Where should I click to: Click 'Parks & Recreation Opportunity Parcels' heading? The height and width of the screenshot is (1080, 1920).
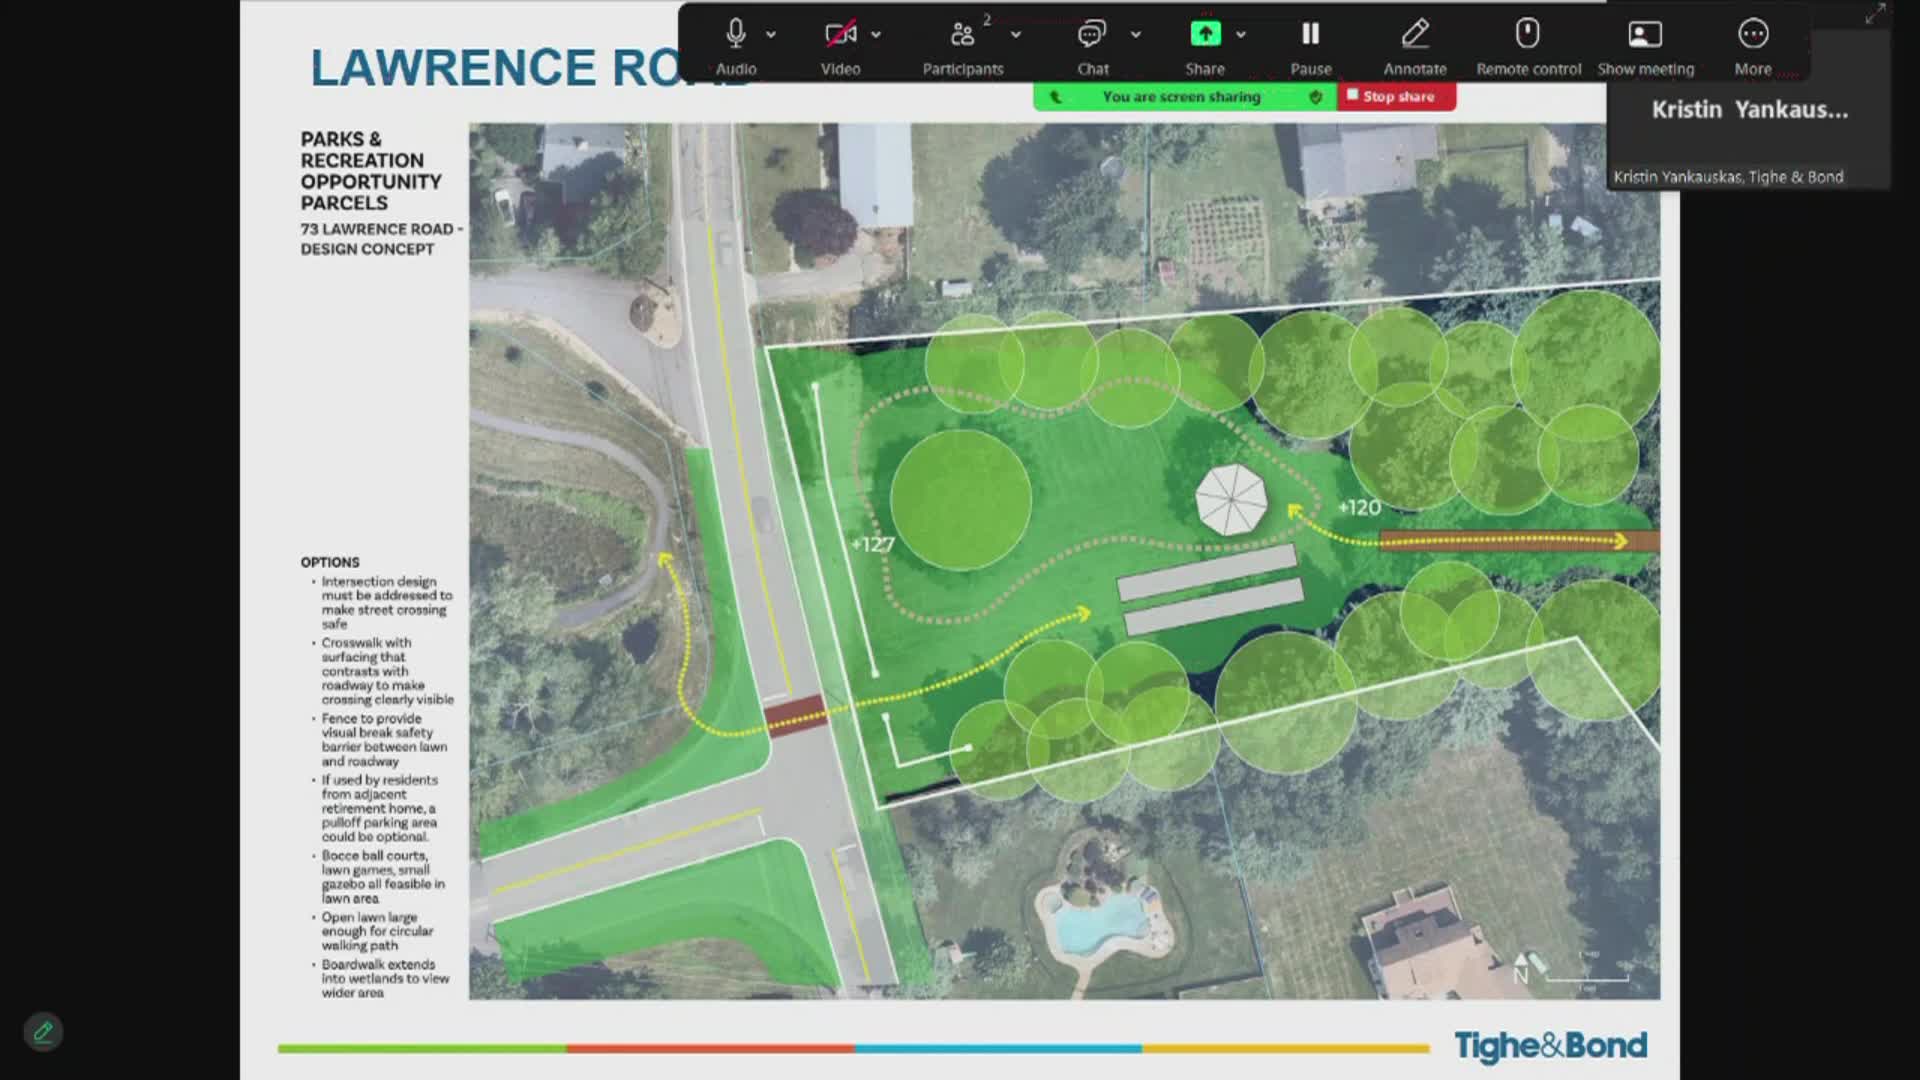coord(371,171)
